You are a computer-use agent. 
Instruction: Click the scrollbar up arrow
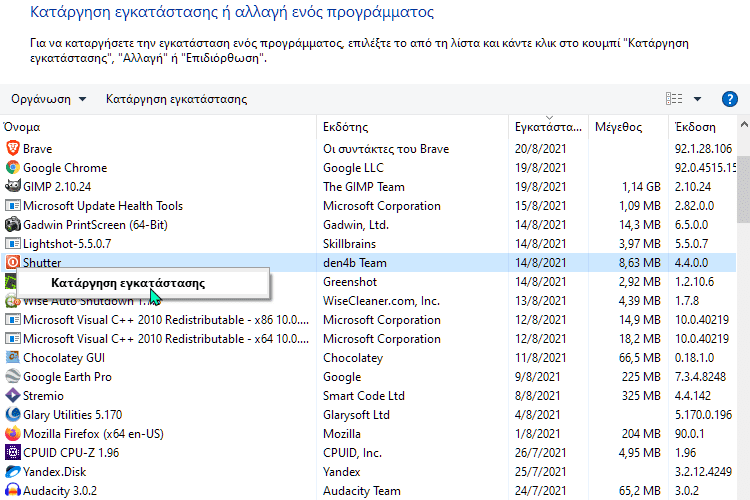pos(744,124)
